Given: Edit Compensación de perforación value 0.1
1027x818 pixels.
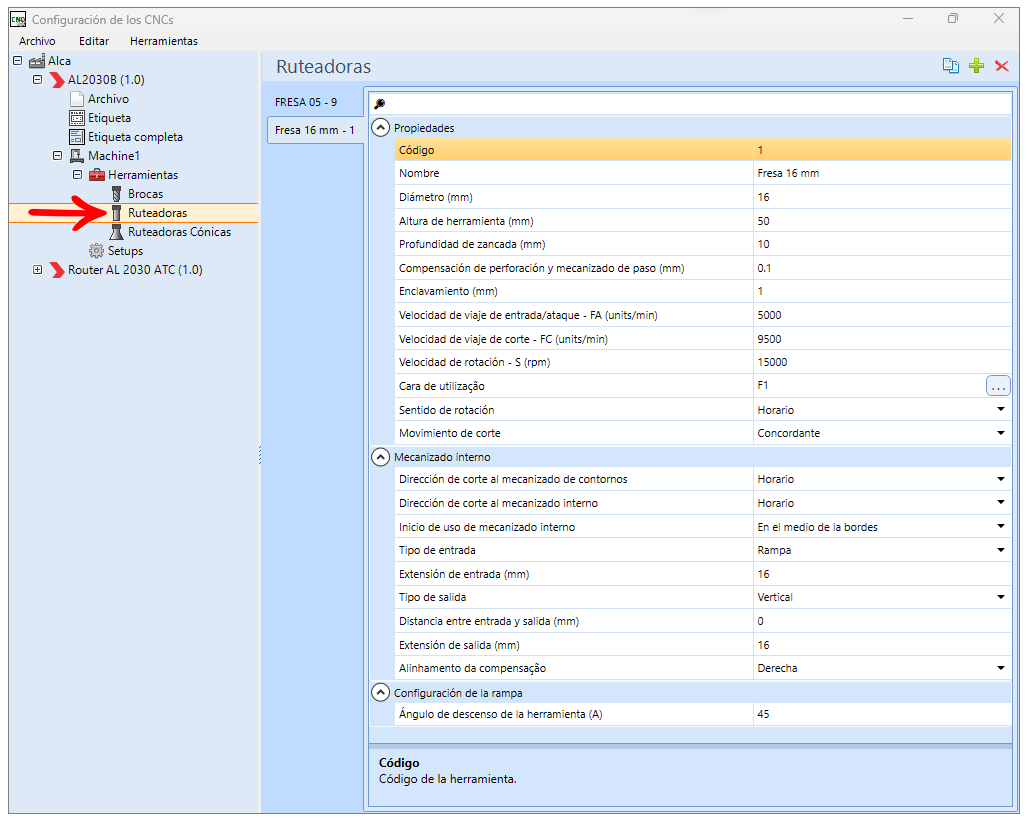Looking at the screenshot, I should point(882,268).
